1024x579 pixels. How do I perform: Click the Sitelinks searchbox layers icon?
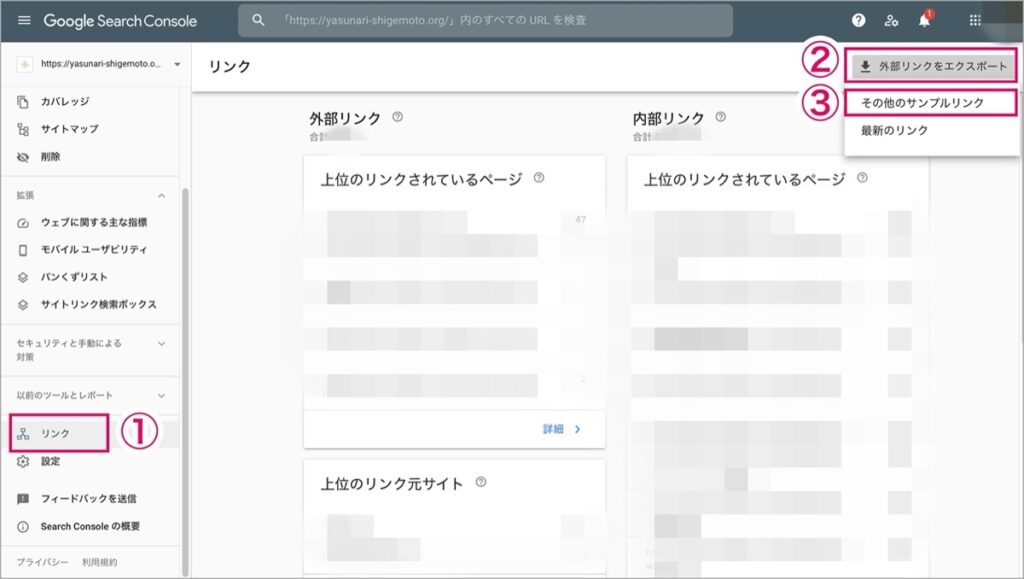point(23,305)
